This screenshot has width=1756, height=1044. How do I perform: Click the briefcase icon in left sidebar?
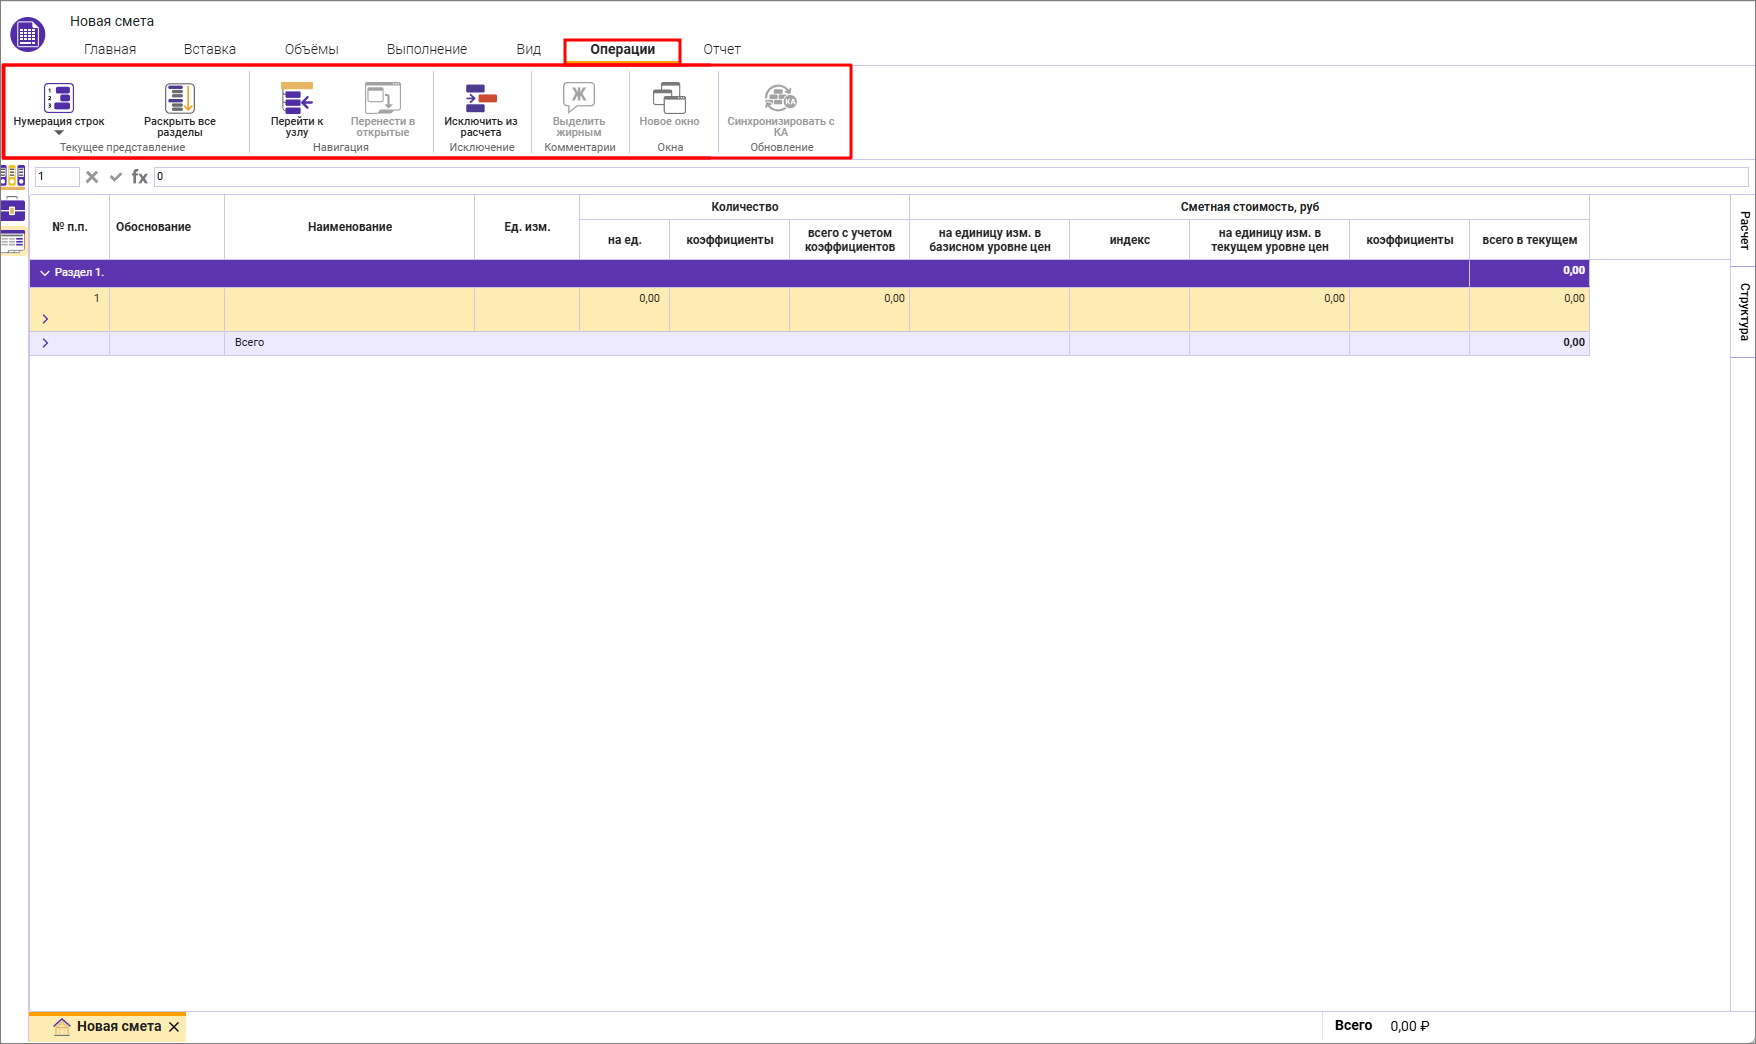pos(13,210)
